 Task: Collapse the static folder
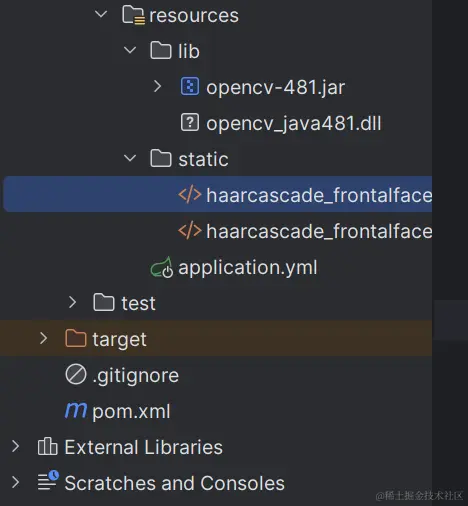[130, 158]
